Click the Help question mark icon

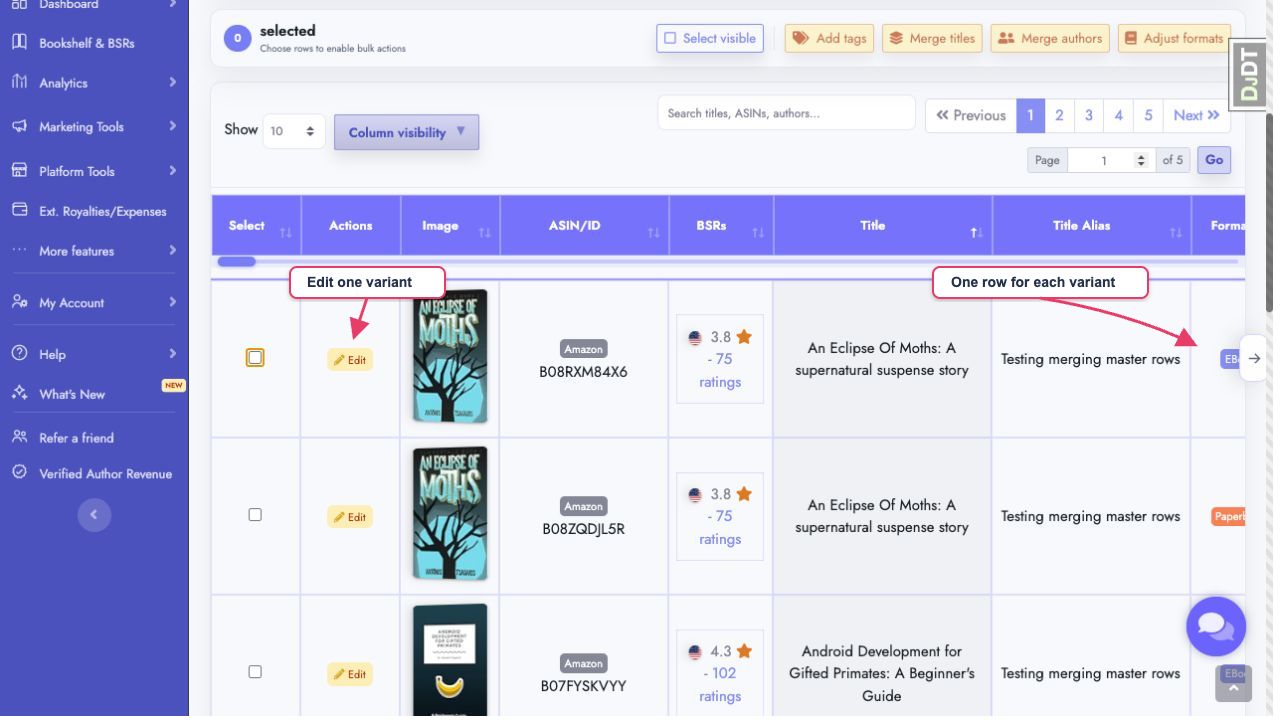click(x=19, y=353)
